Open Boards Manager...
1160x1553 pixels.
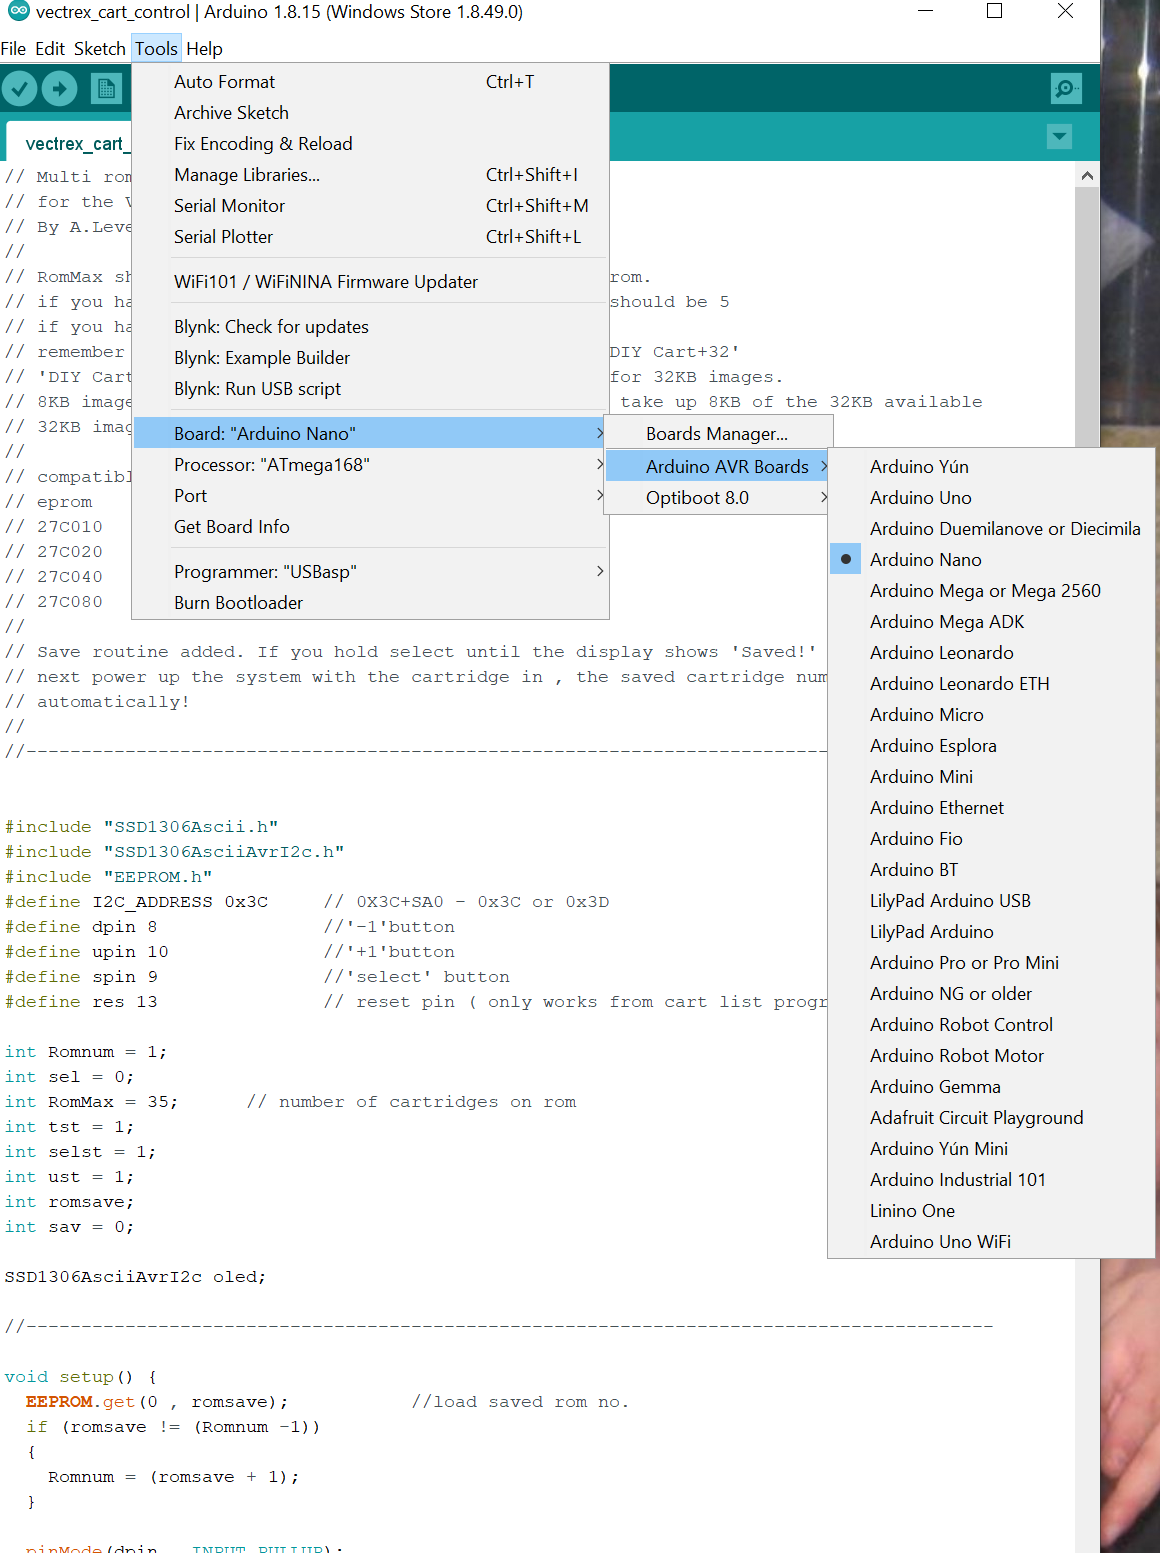pyautogui.click(x=718, y=434)
